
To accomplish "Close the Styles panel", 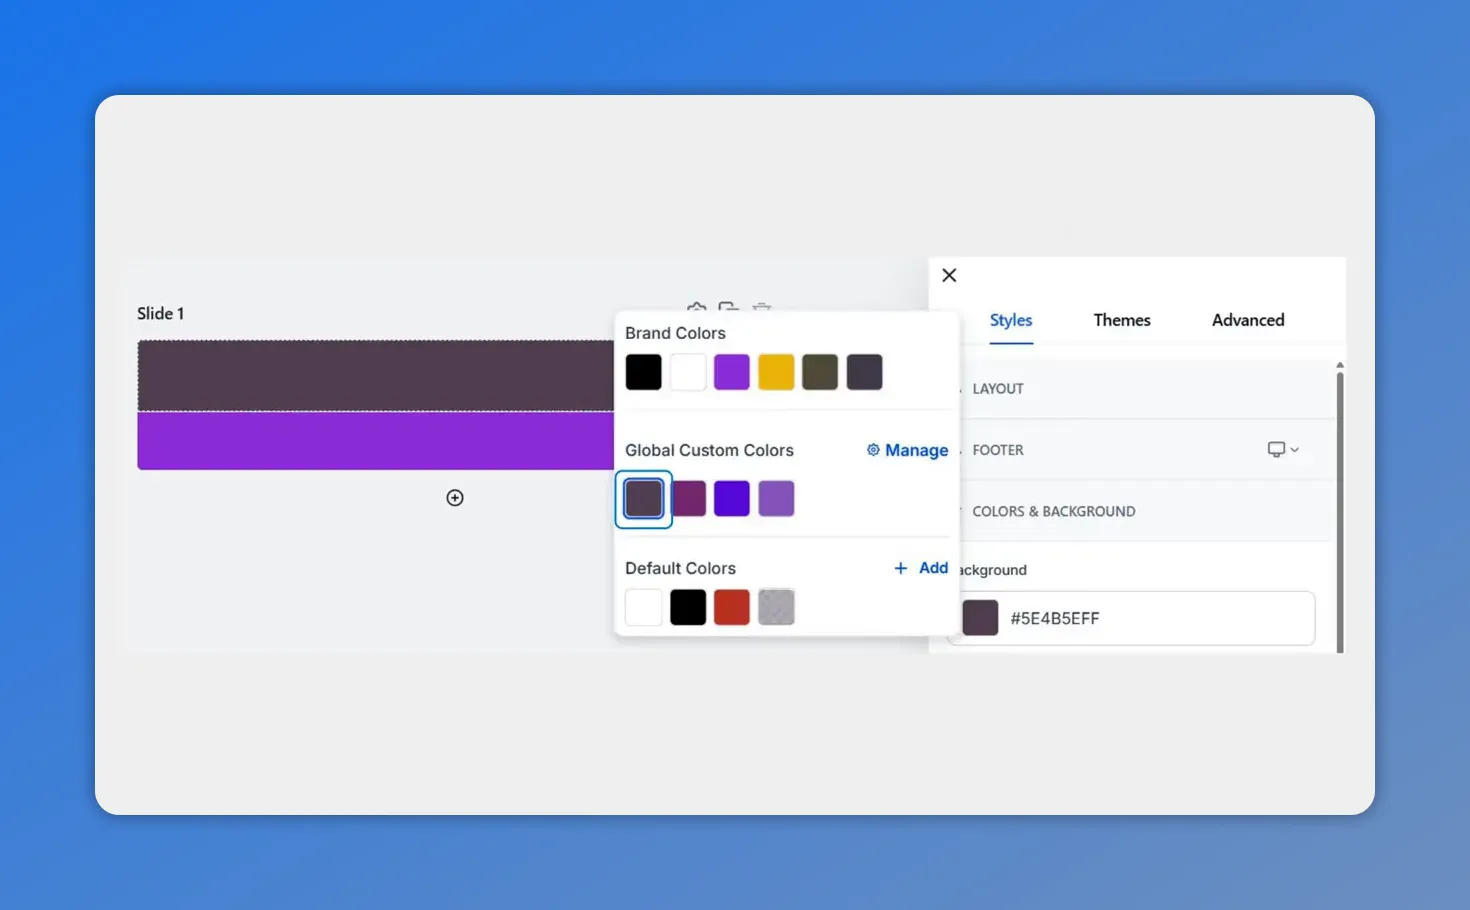I will pyautogui.click(x=948, y=275).
